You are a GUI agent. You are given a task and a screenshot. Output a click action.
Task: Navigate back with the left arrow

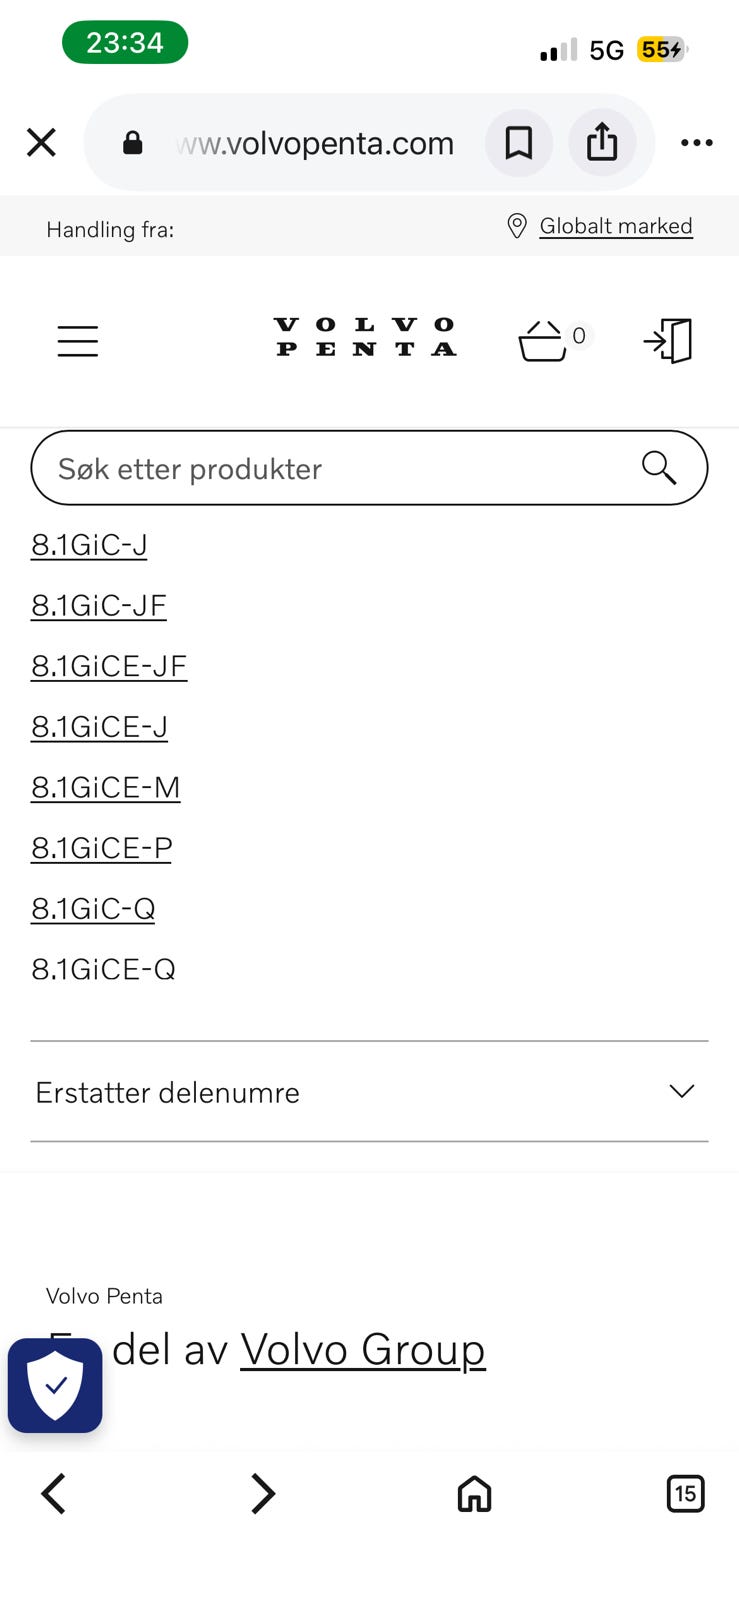pyautogui.click(x=54, y=1494)
